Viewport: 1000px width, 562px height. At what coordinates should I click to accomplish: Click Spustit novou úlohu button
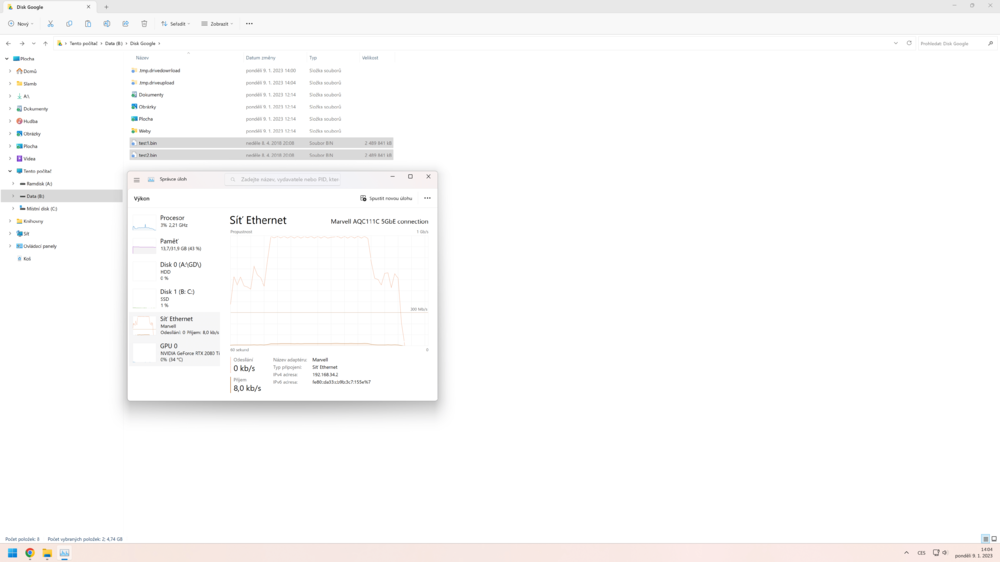point(386,198)
